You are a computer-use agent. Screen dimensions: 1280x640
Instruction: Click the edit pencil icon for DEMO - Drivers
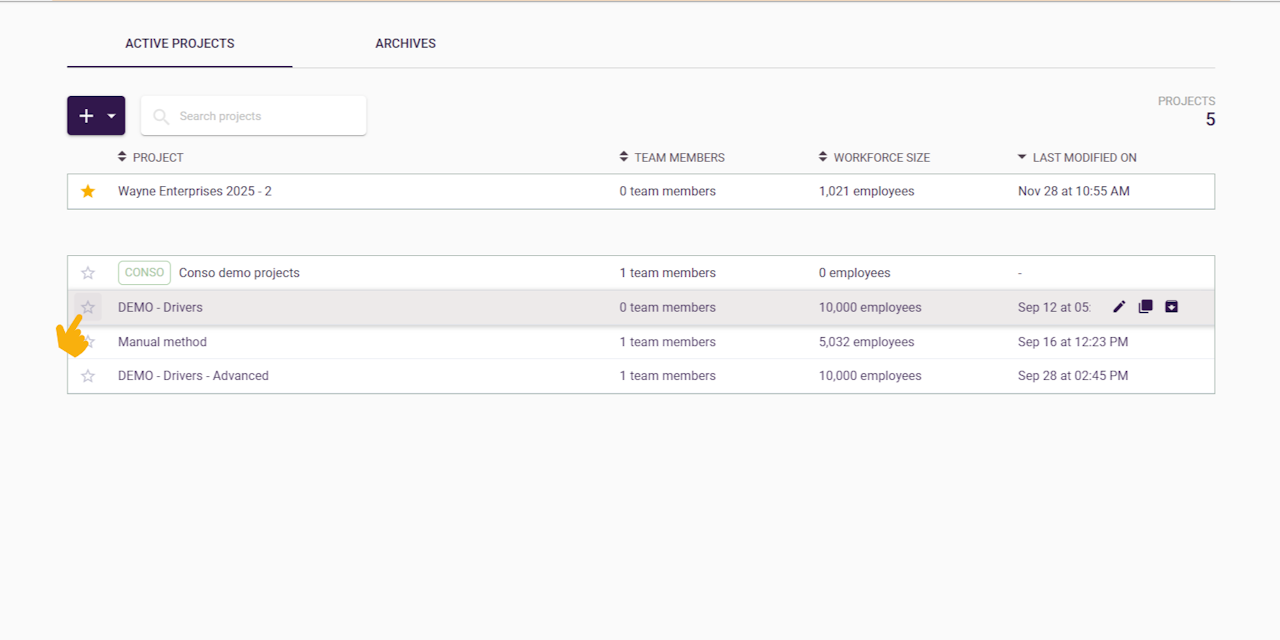(x=1119, y=307)
